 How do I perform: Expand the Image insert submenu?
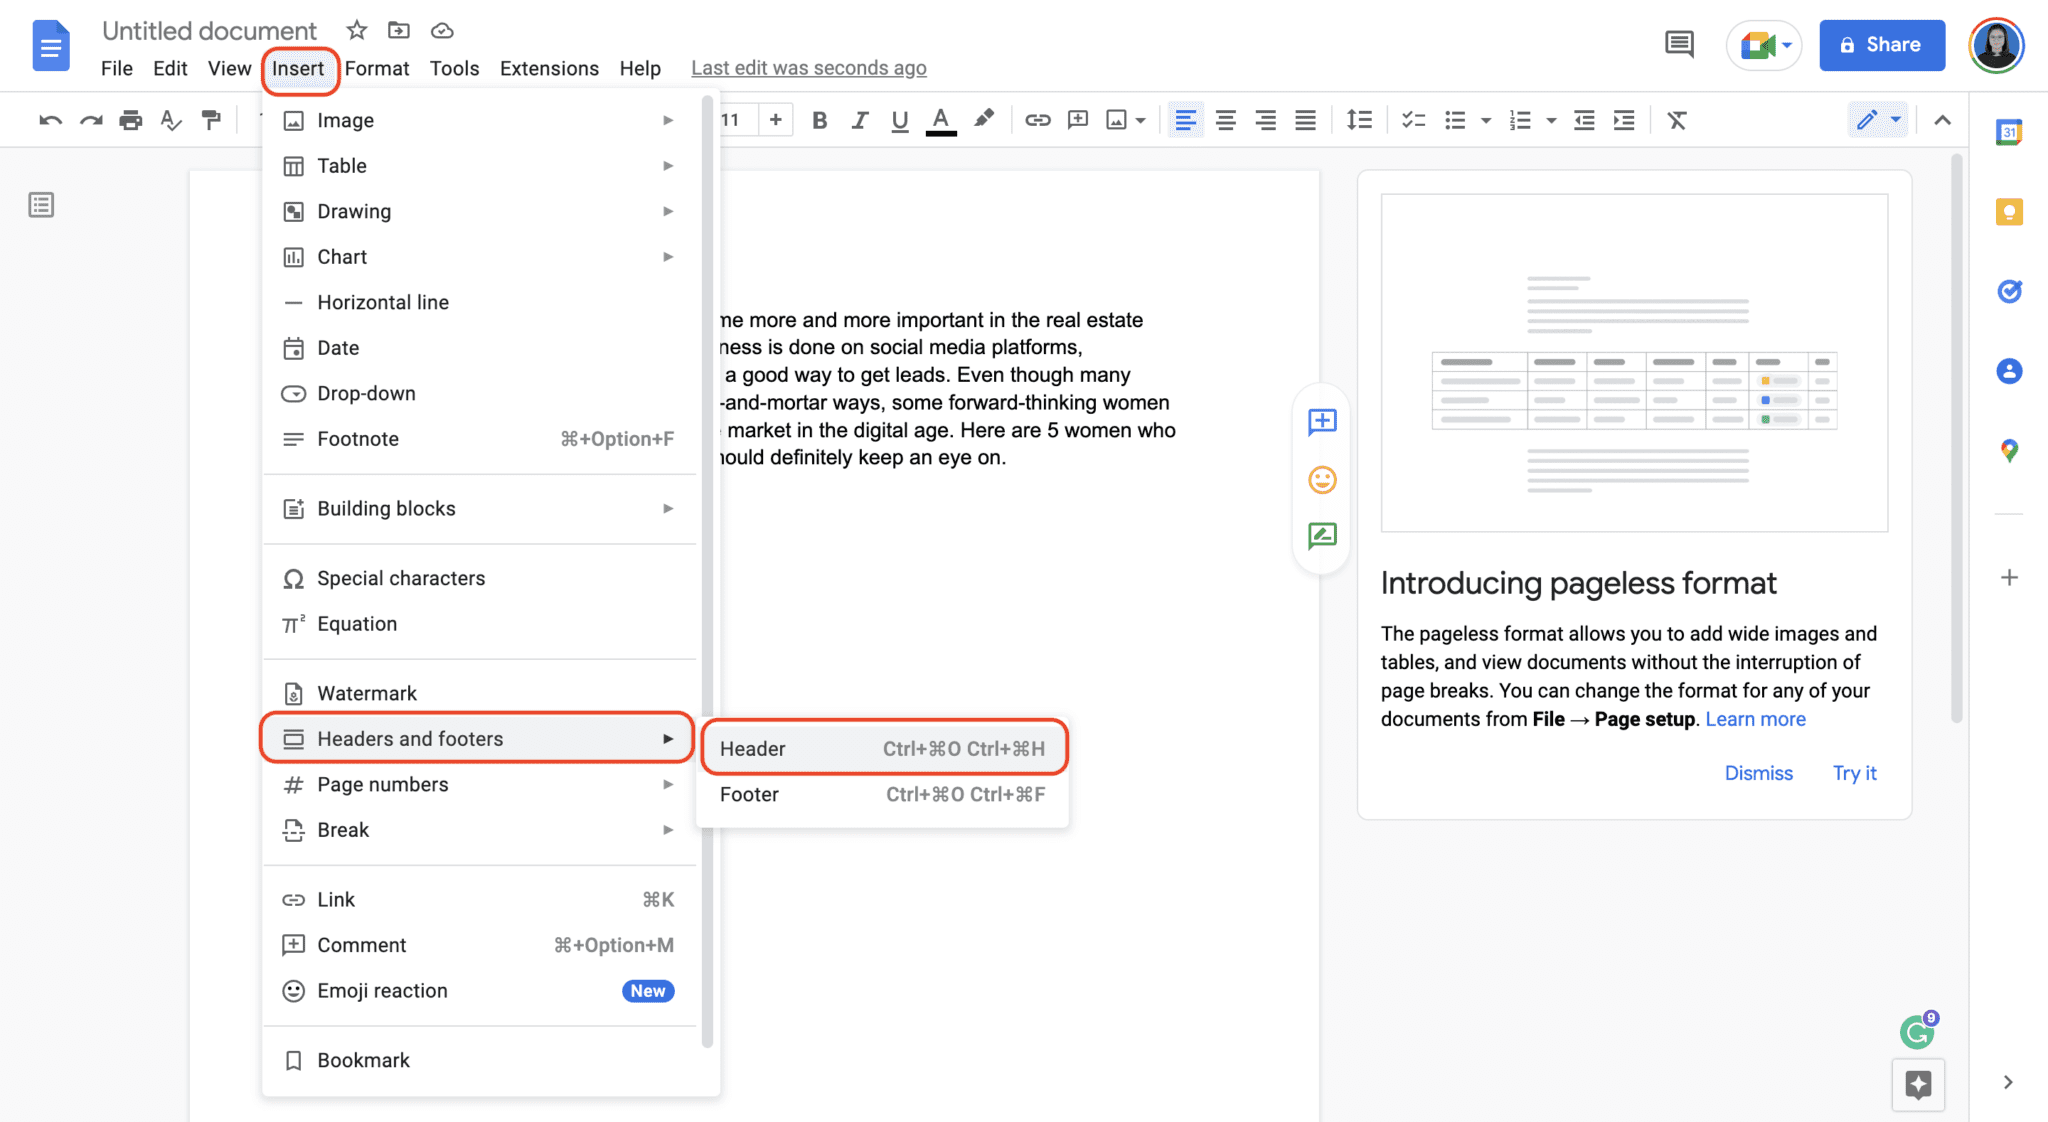668,120
